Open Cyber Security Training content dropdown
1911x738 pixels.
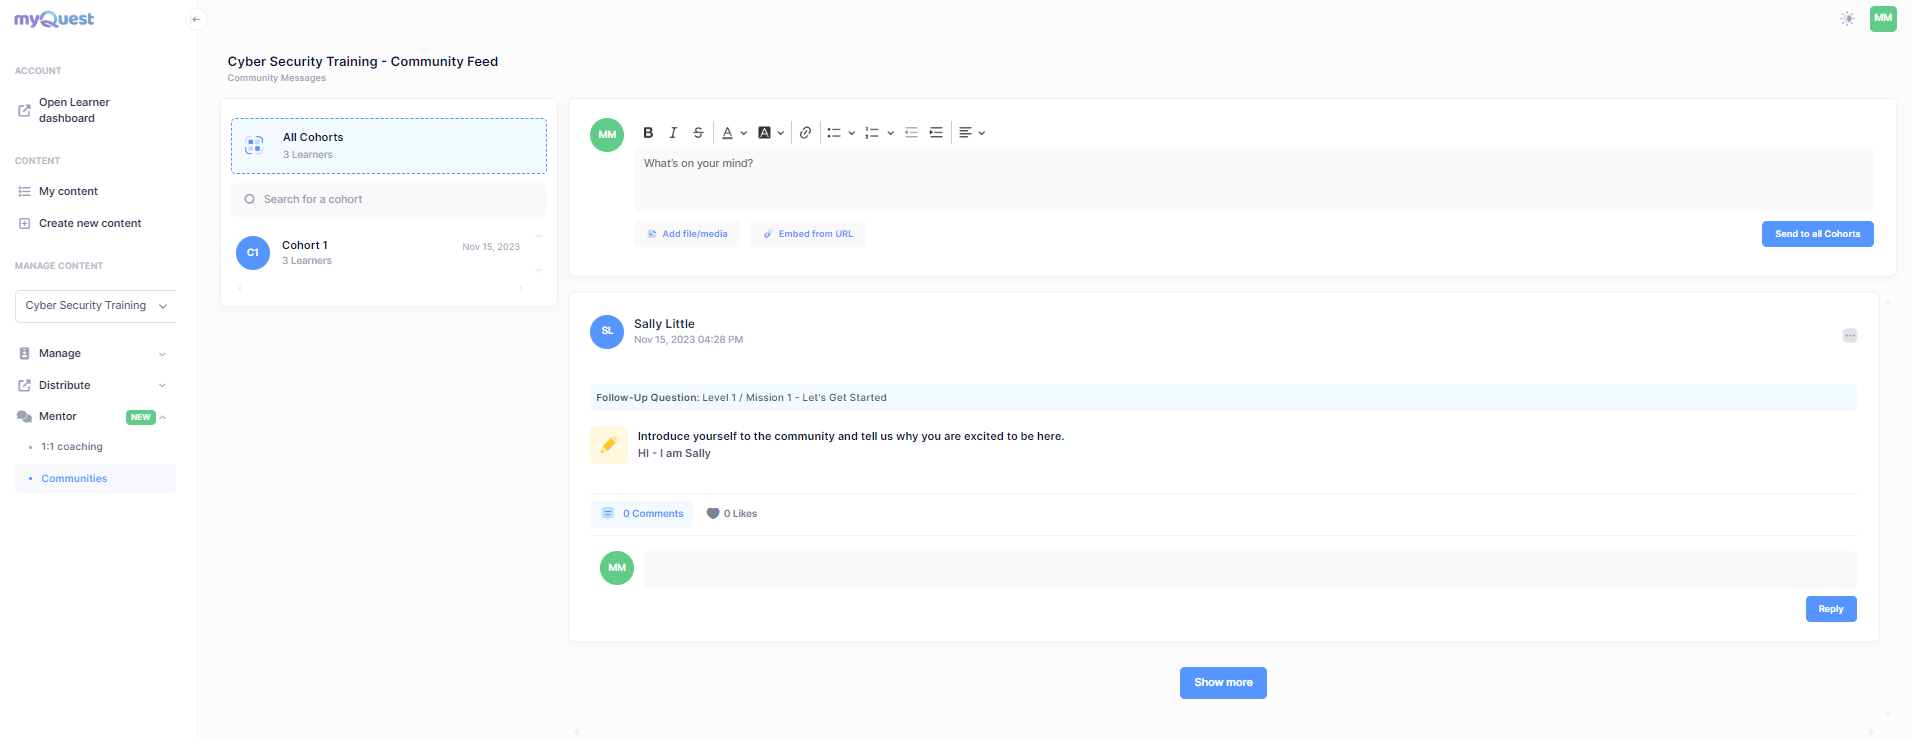click(x=95, y=306)
